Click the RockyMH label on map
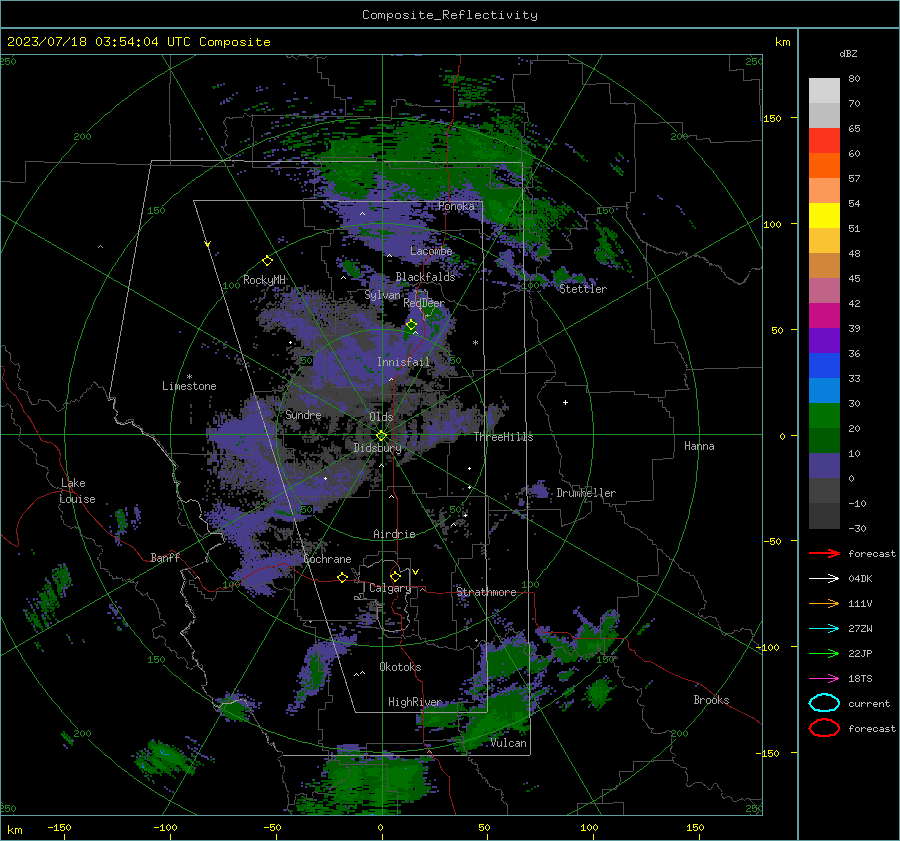 coord(264,280)
